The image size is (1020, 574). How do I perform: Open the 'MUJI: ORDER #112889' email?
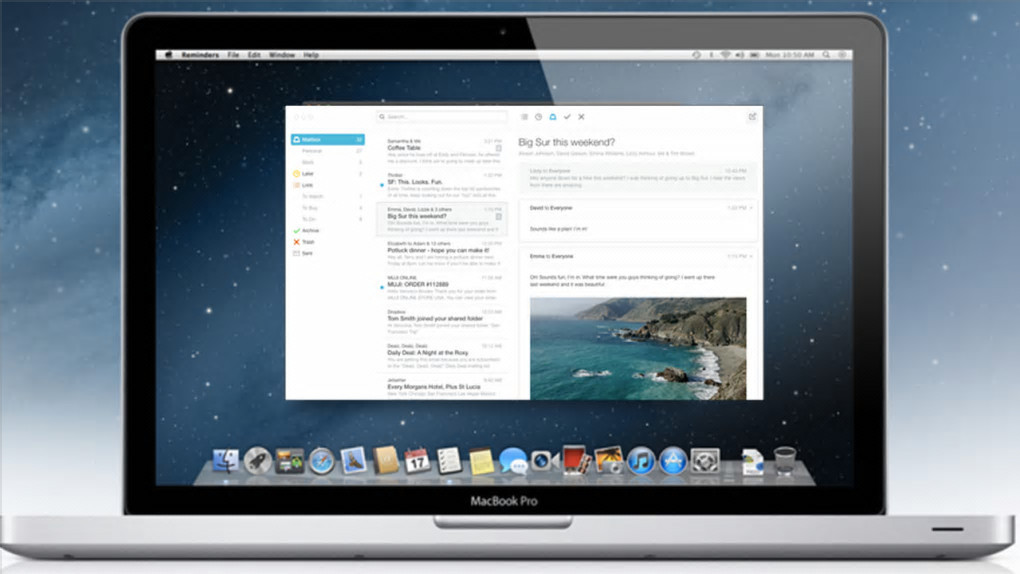point(442,288)
